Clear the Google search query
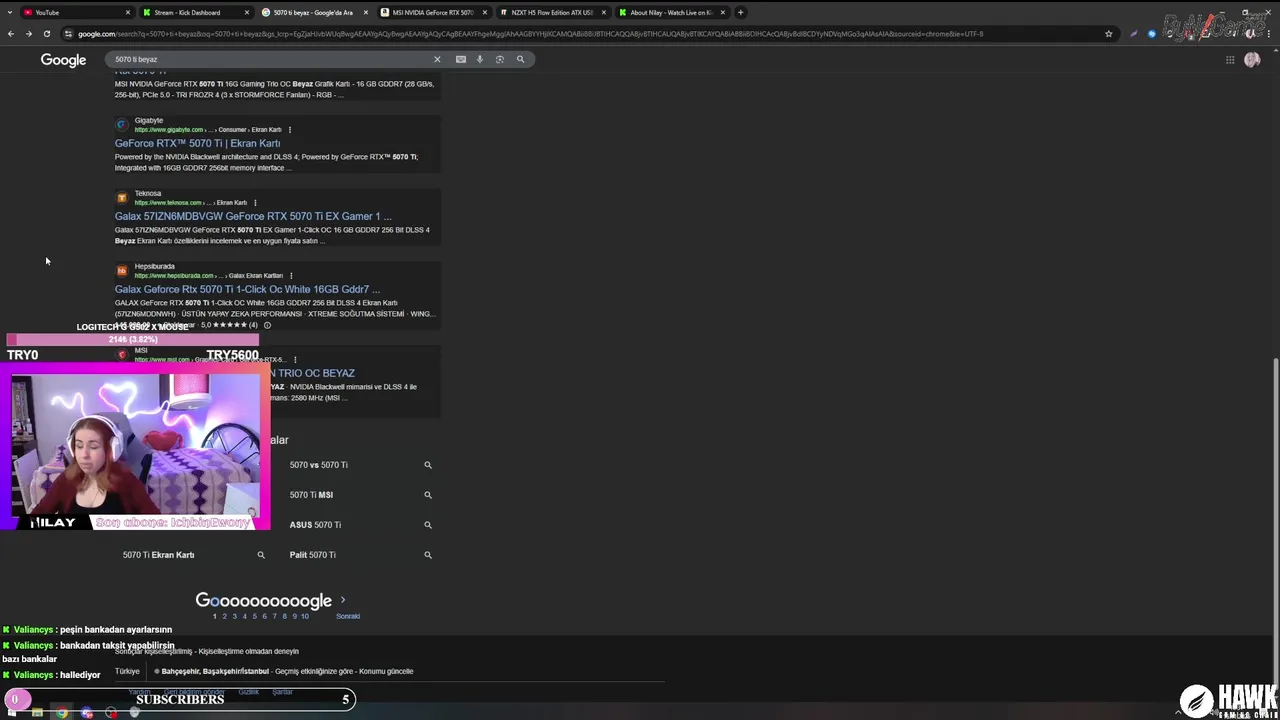 [437, 59]
